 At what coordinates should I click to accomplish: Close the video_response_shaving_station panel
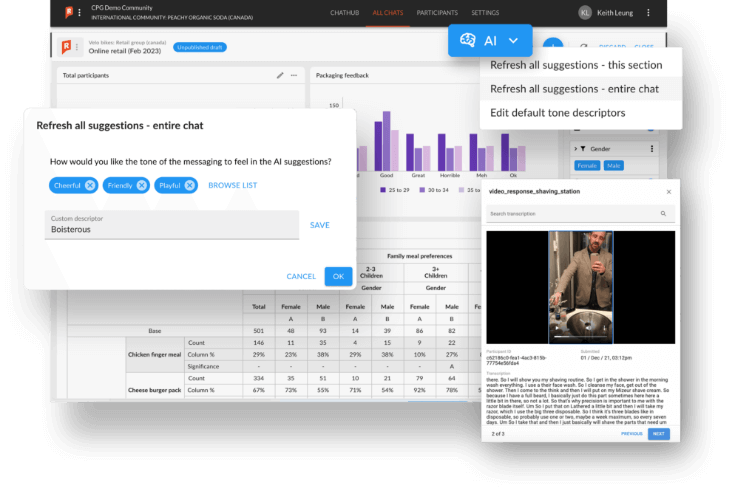coord(669,191)
